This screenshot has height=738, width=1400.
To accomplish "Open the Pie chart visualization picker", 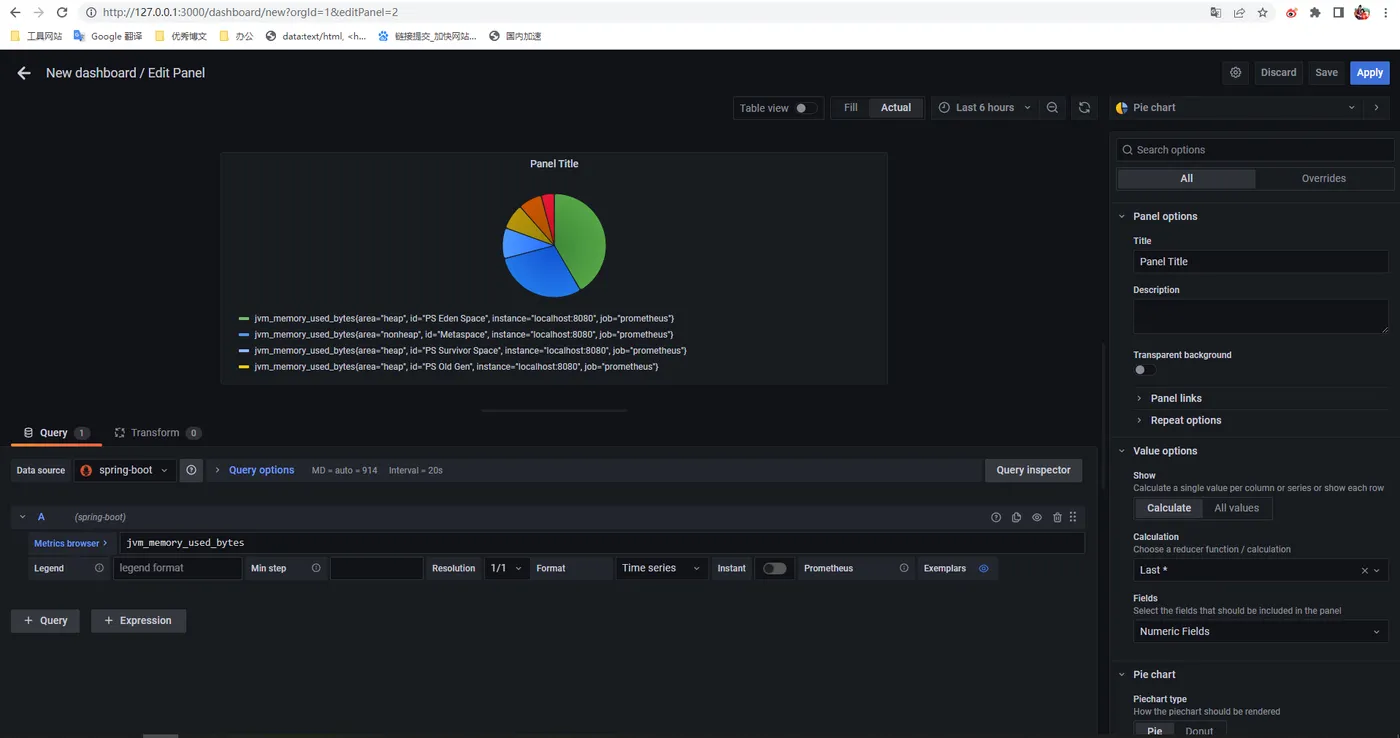I will 1235,108.
